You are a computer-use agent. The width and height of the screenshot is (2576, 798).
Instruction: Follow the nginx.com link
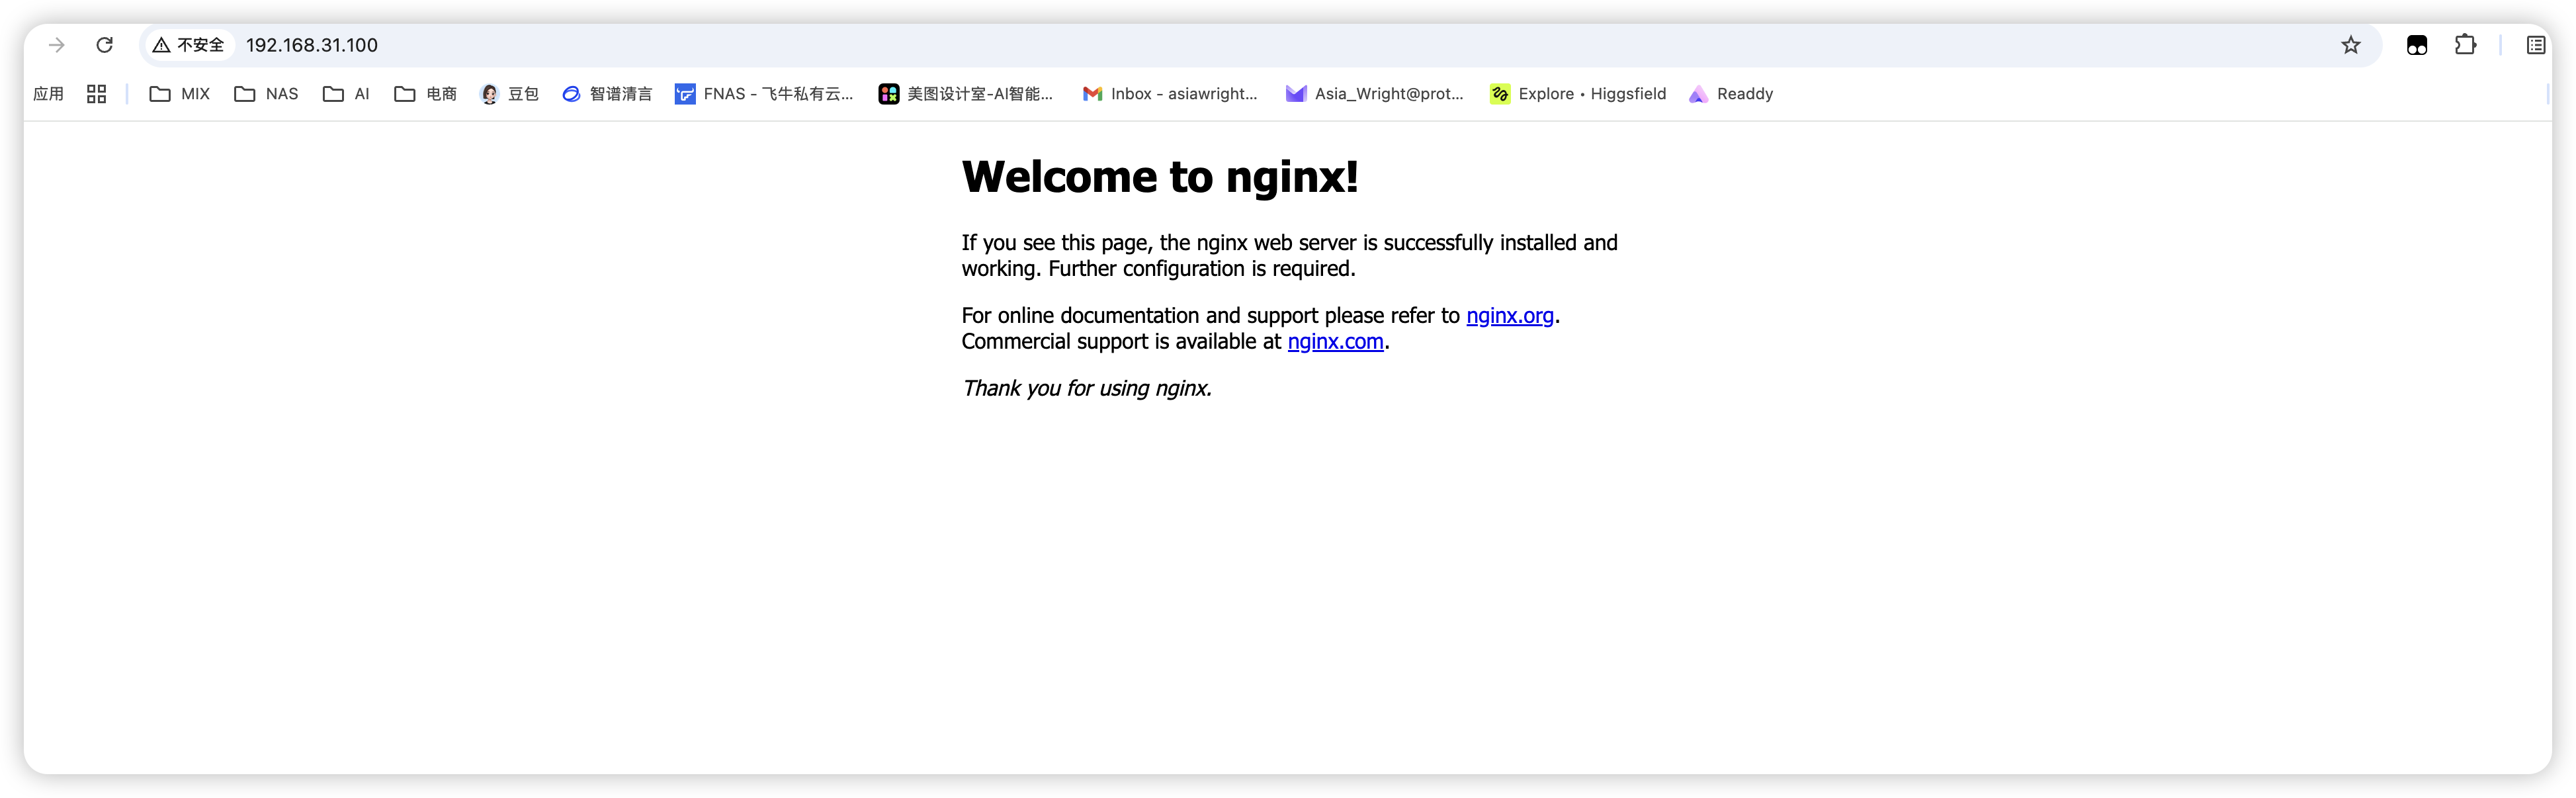tap(1336, 342)
